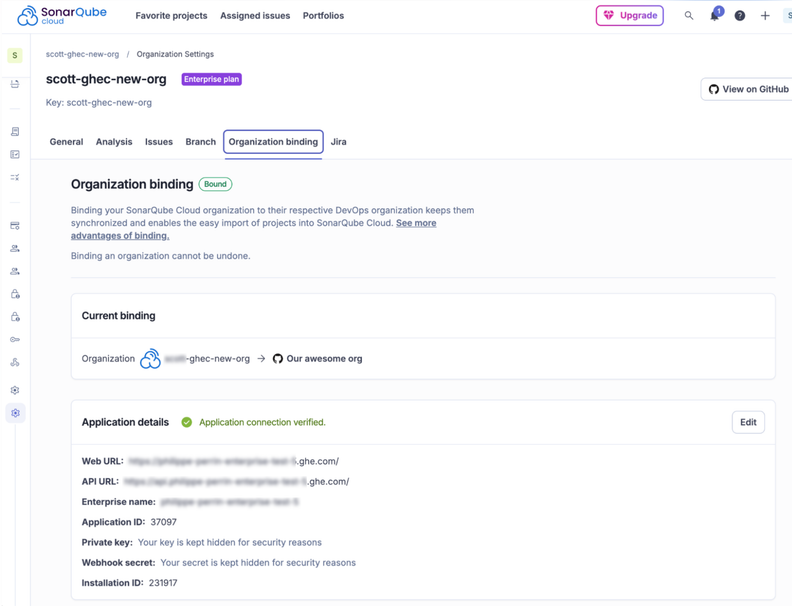Click the blurred Enterprise name value
The image size is (792, 606).
coord(230,502)
